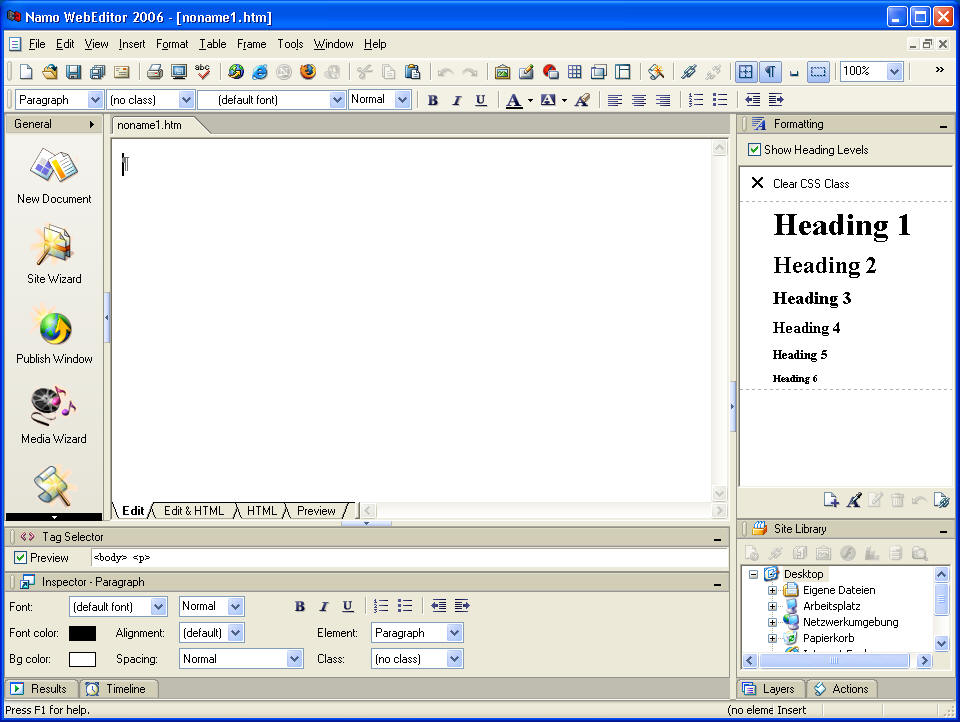Select the noname1.htm document tab
960x722 pixels.
click(x=149, y=125)
